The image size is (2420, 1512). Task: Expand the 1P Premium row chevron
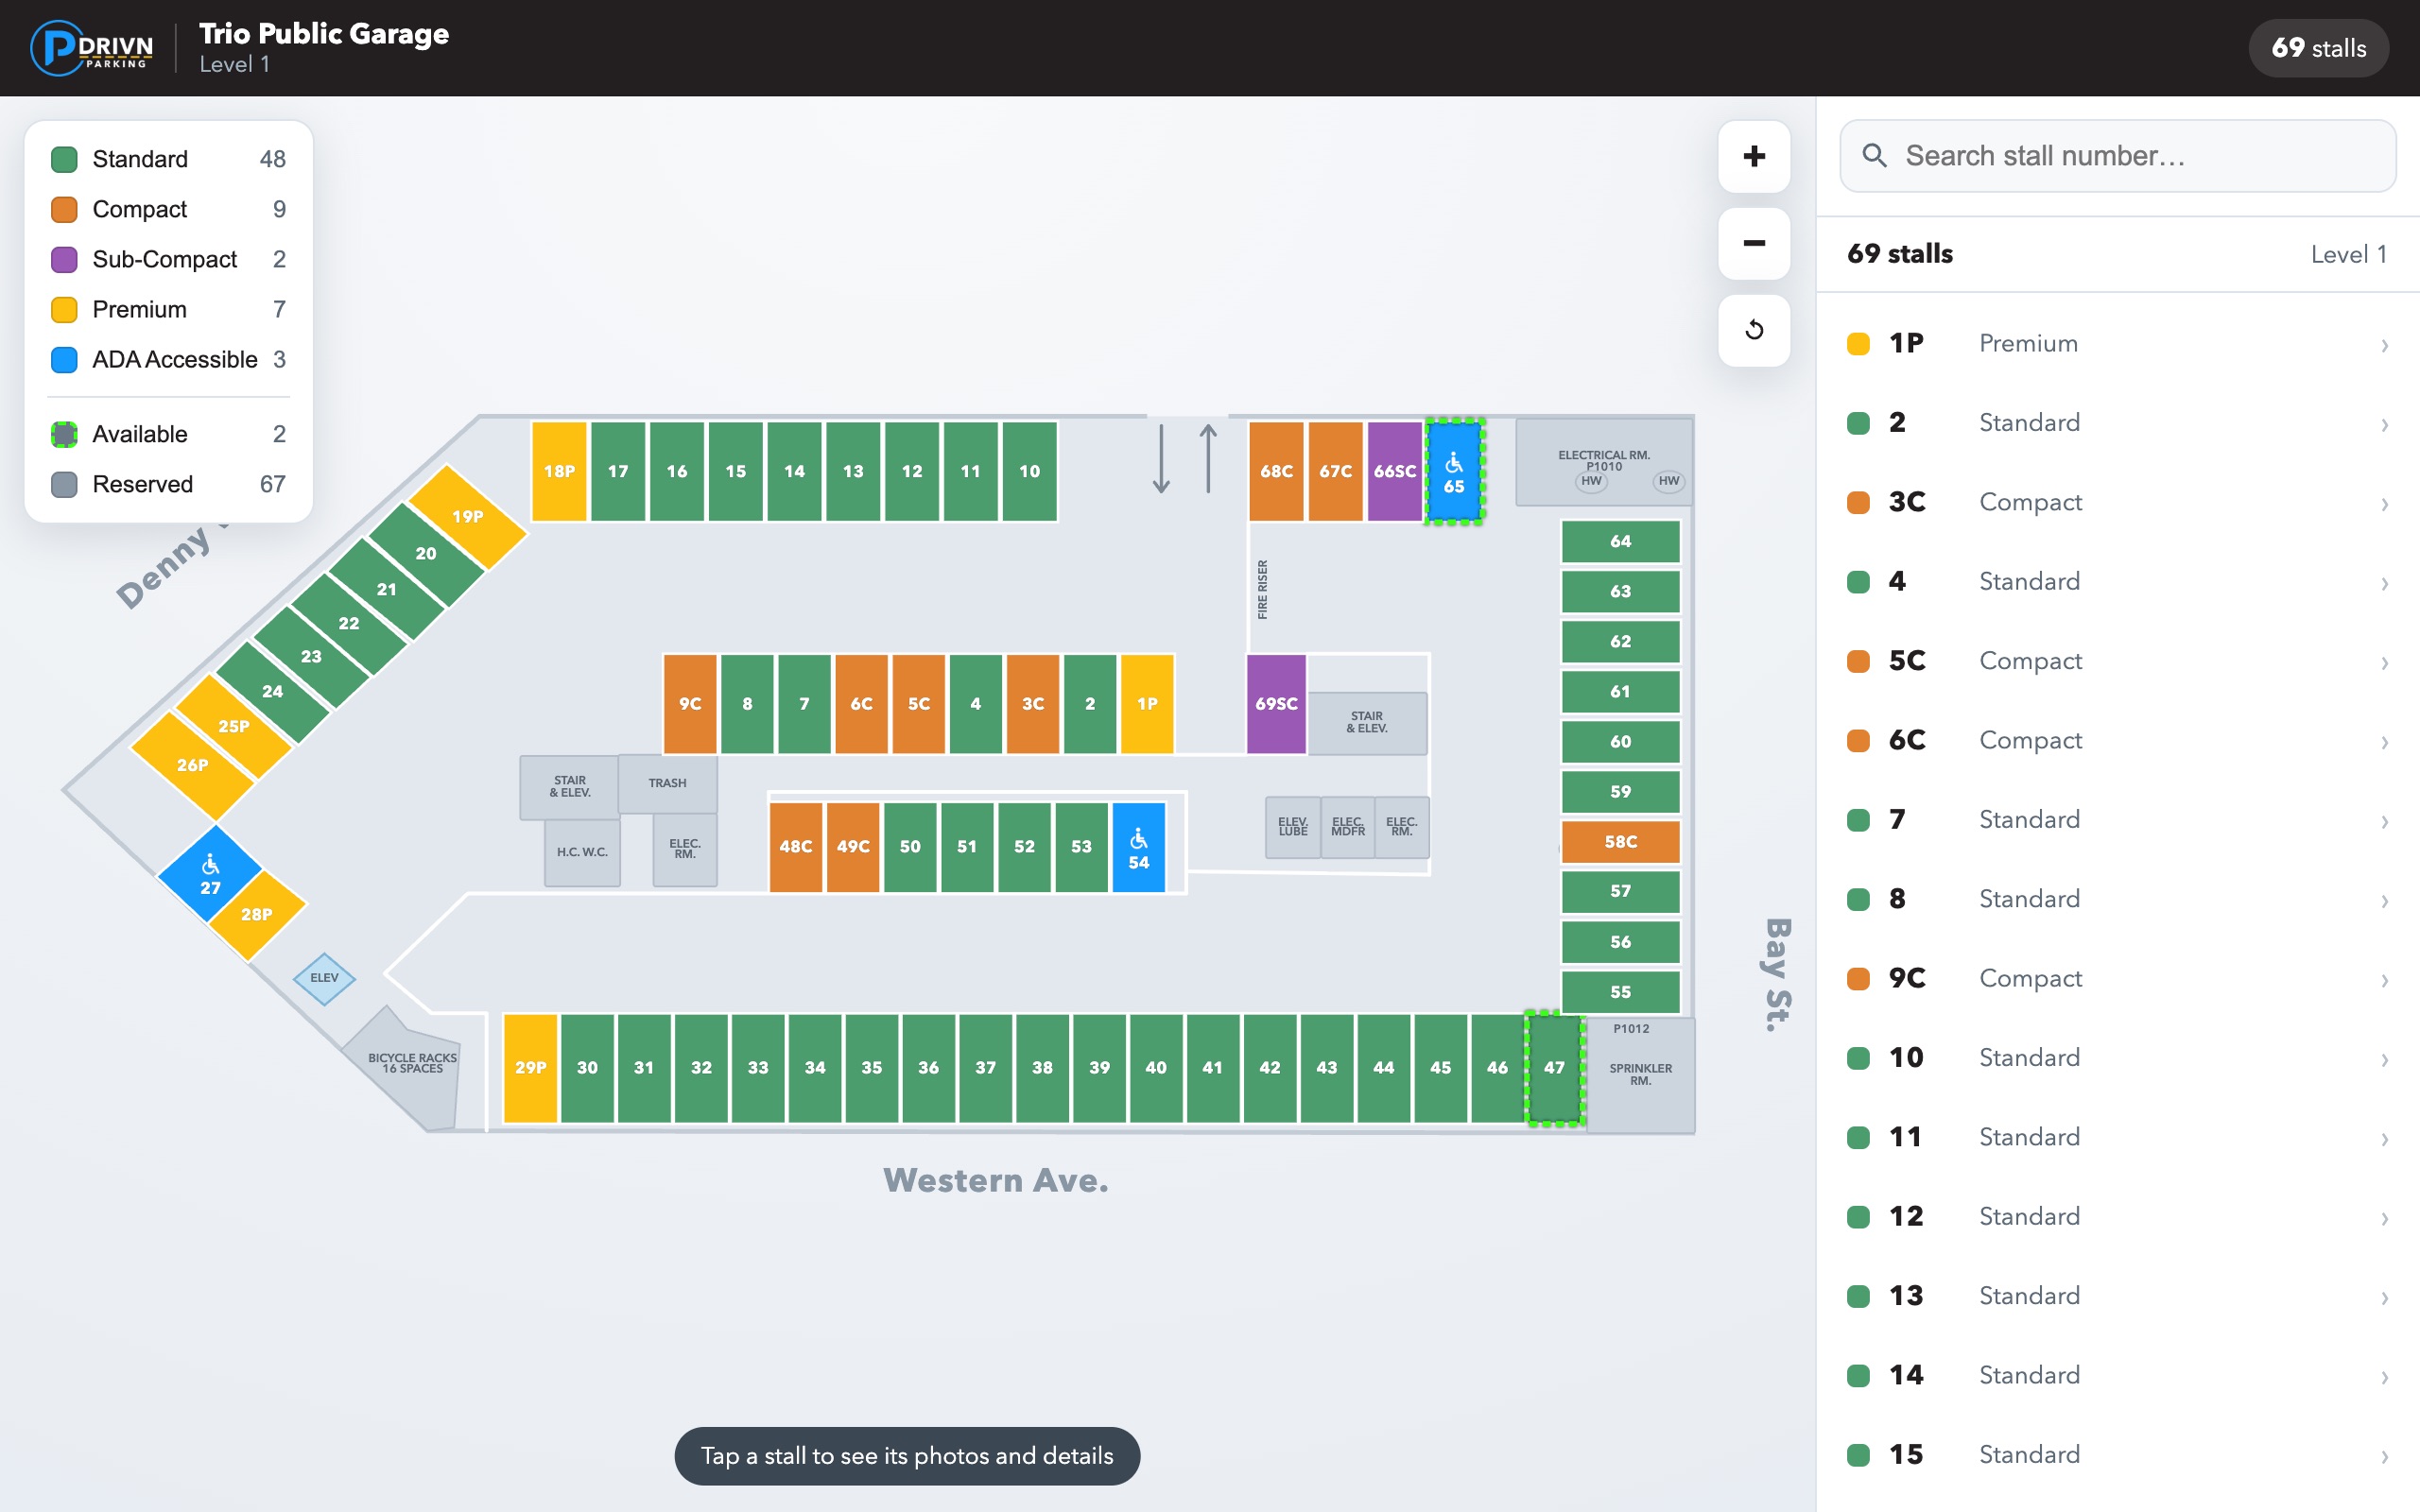point(2385,345)
